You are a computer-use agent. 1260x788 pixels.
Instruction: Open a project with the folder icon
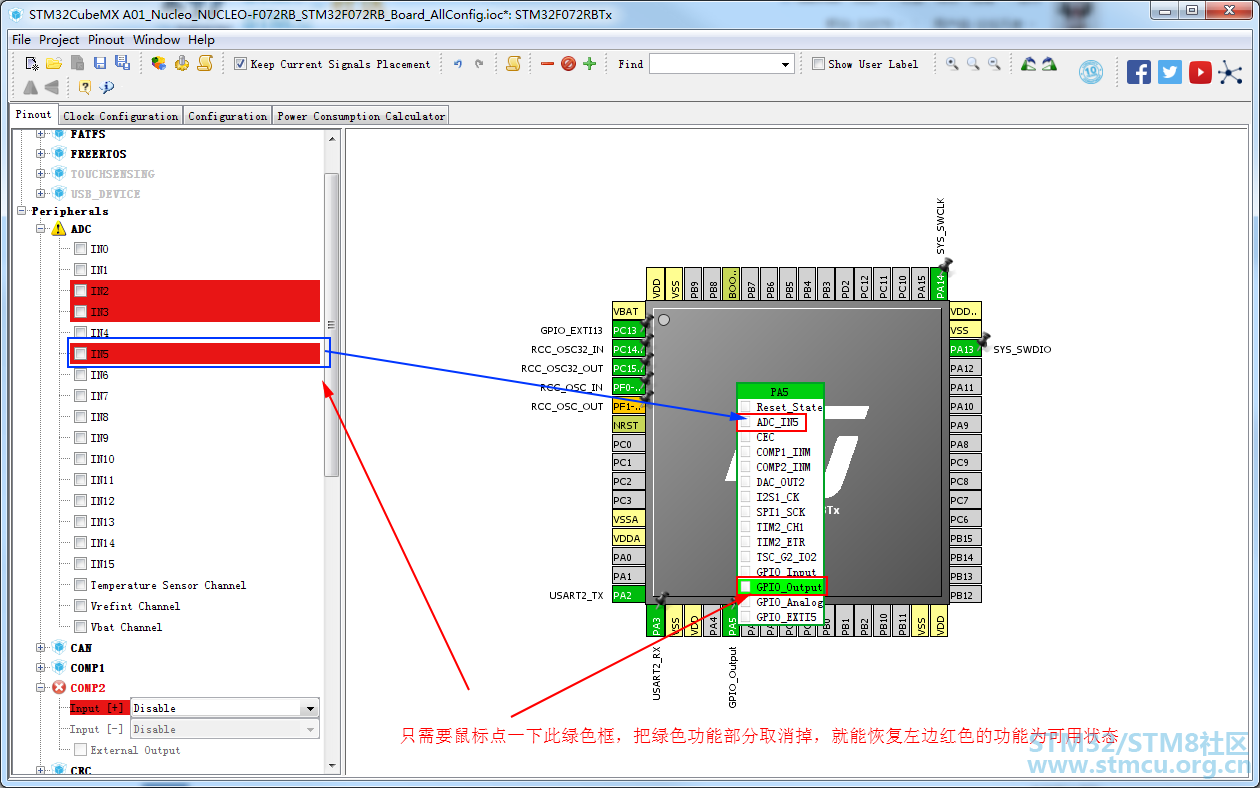[x=53, y=63]
